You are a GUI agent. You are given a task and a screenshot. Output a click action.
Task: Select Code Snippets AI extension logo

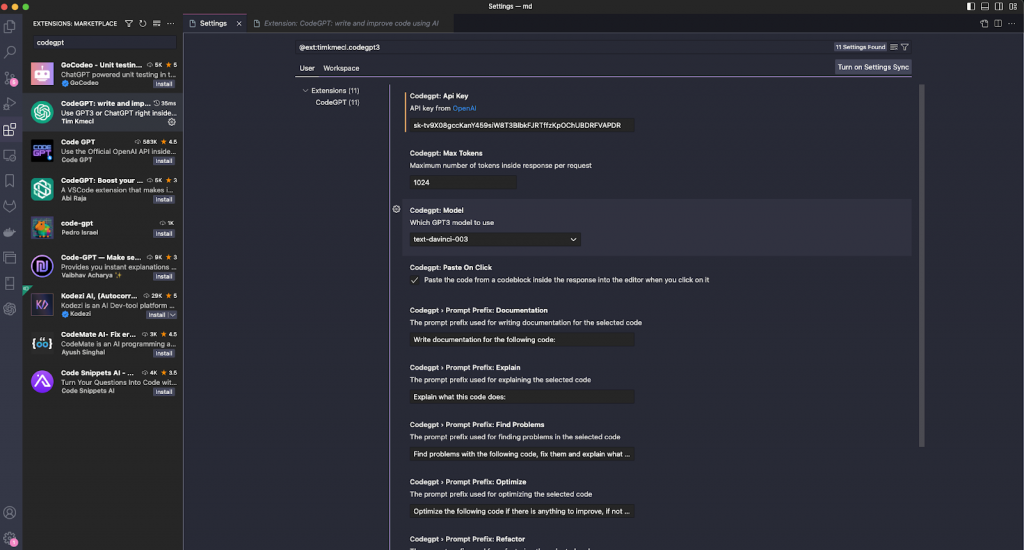click(x=42, y=381)
